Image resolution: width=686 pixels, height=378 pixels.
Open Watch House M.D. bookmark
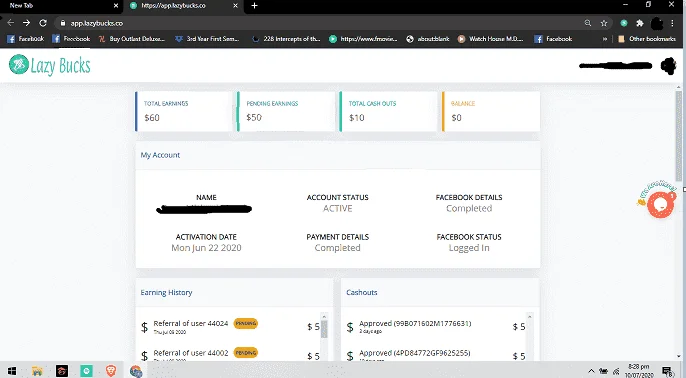point(490,39)
